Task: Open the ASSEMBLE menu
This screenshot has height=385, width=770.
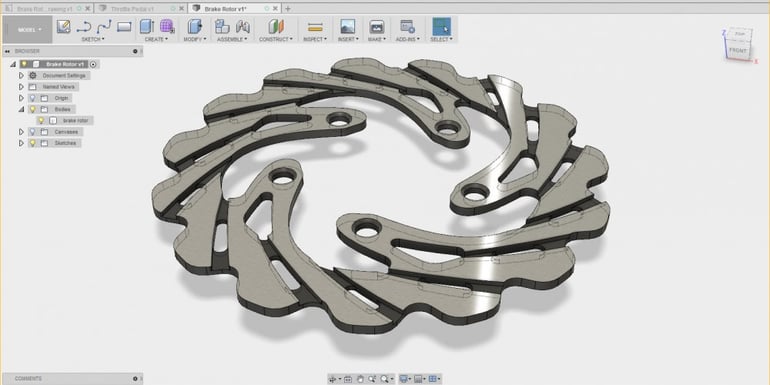Action: [x=232, y=39]
